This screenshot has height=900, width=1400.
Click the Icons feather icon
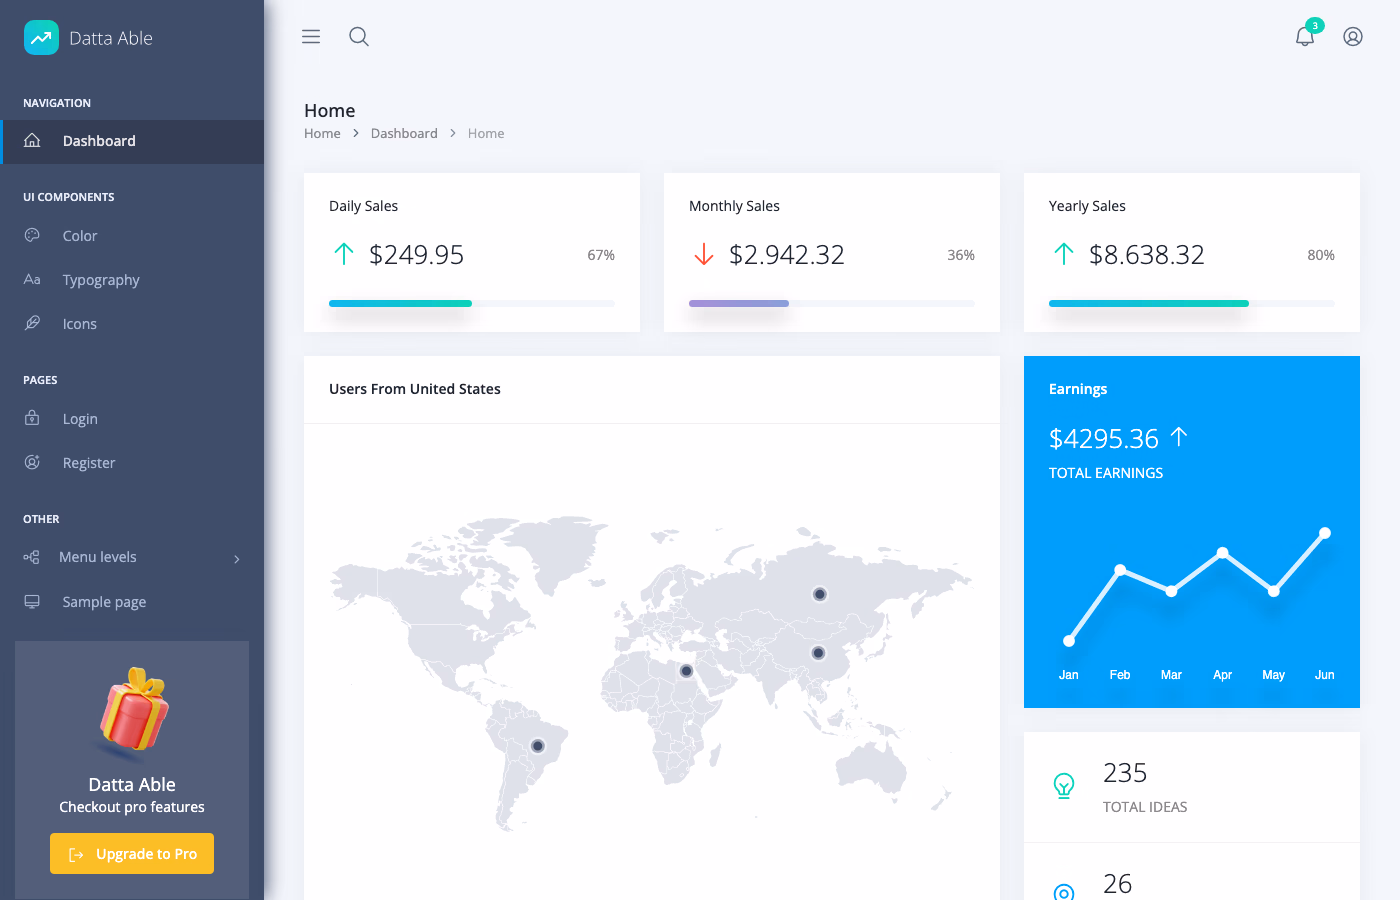click(32, 323)
